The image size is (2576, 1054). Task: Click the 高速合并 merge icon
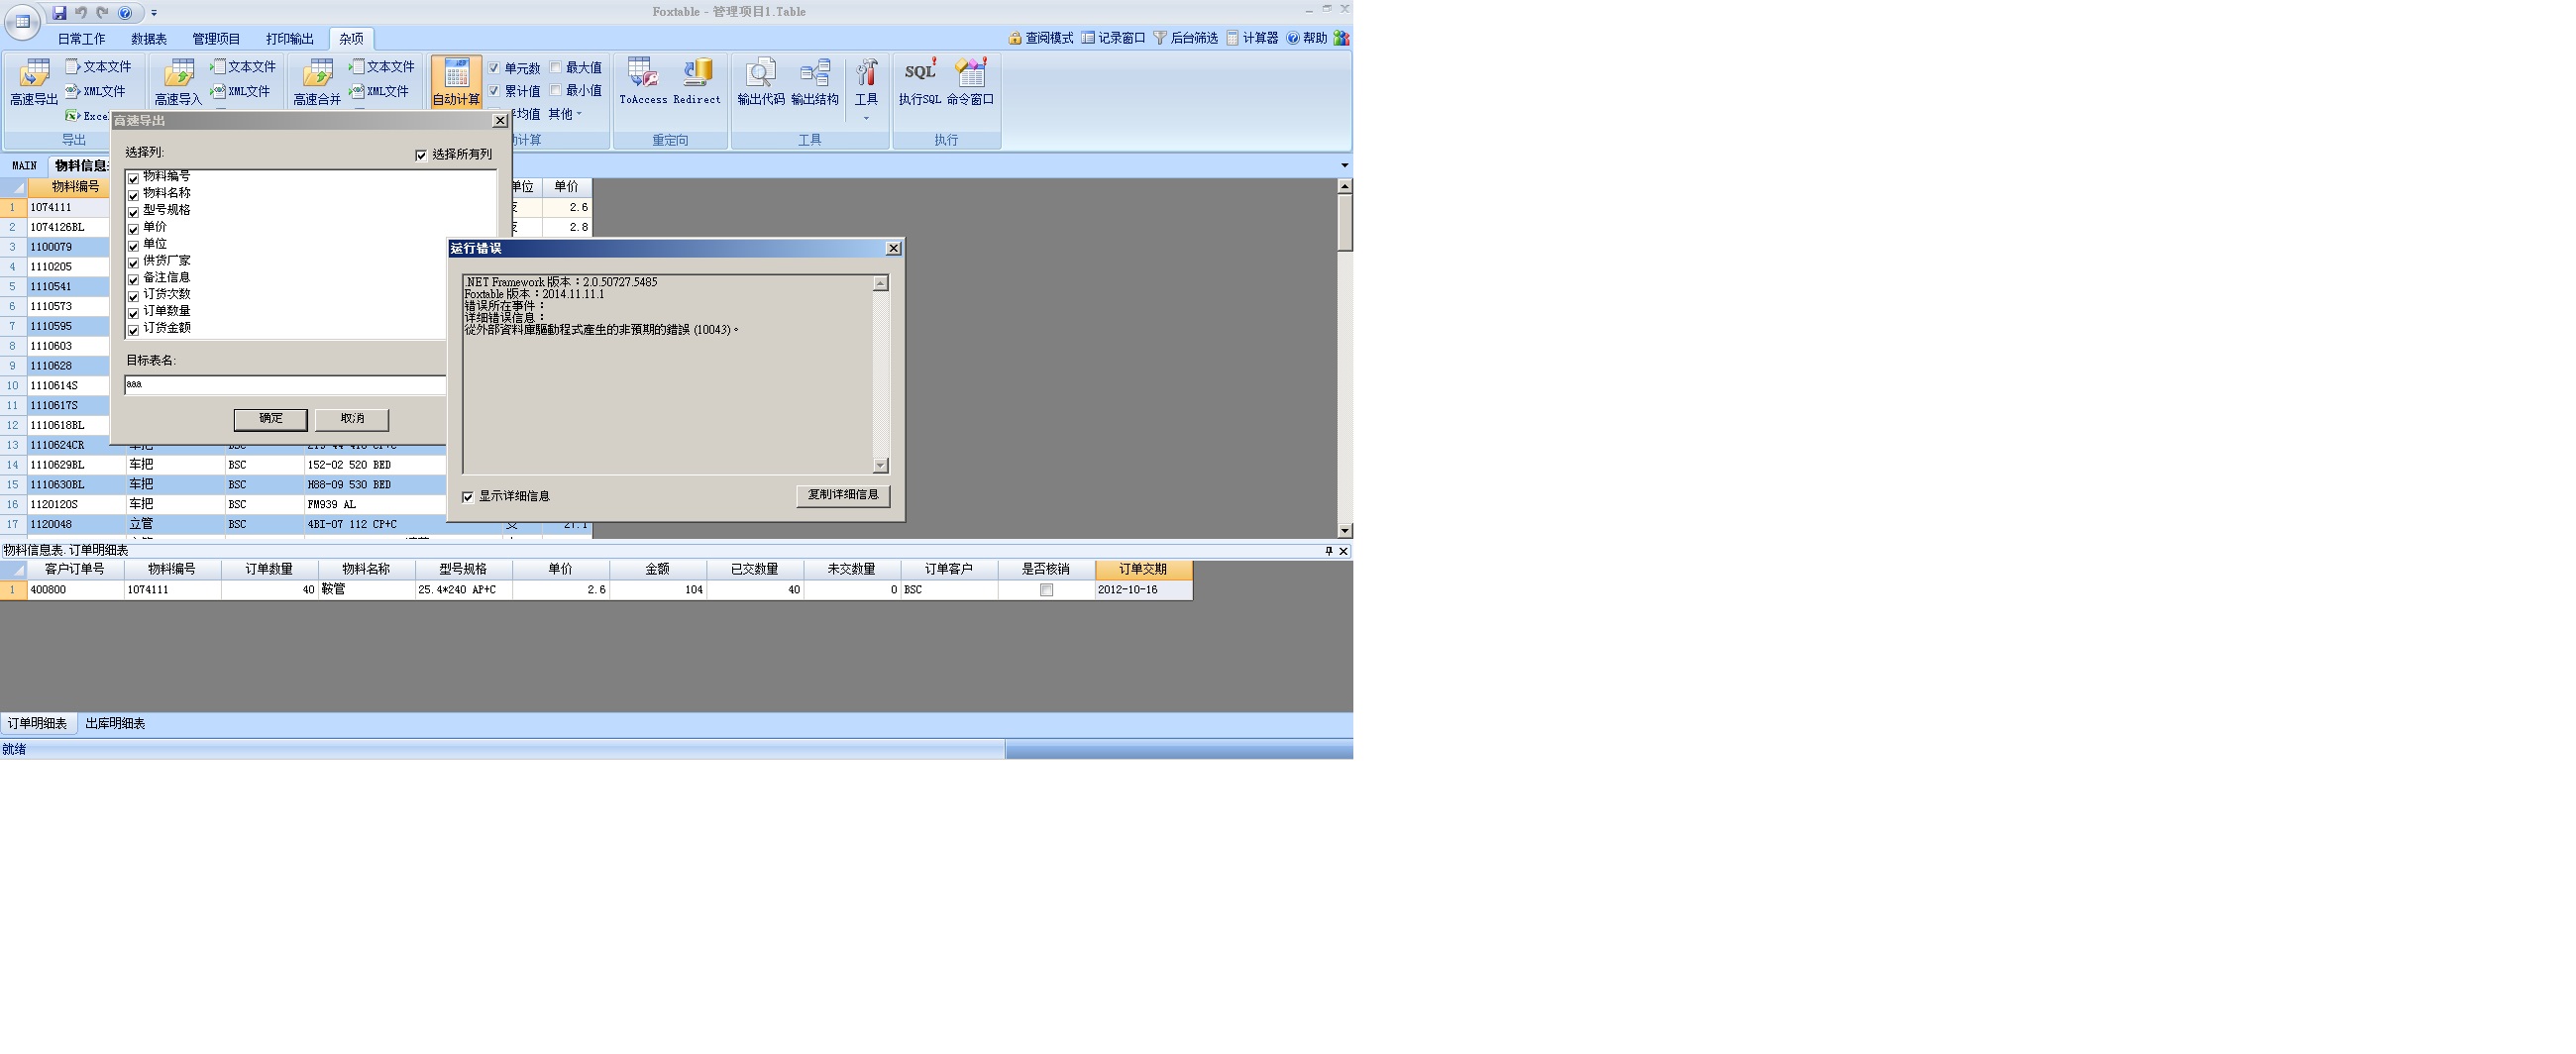pyautogui.click(x=317, y=80)
